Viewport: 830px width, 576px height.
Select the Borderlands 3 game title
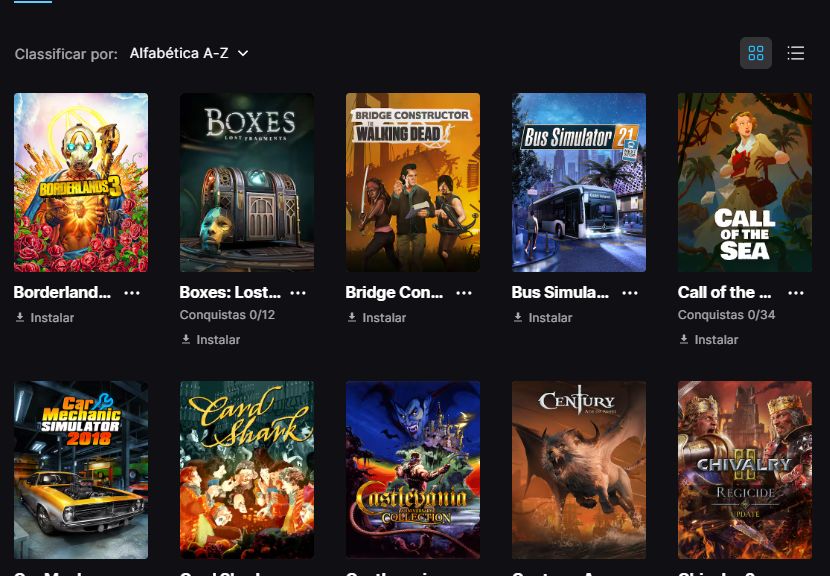(62, 292)
